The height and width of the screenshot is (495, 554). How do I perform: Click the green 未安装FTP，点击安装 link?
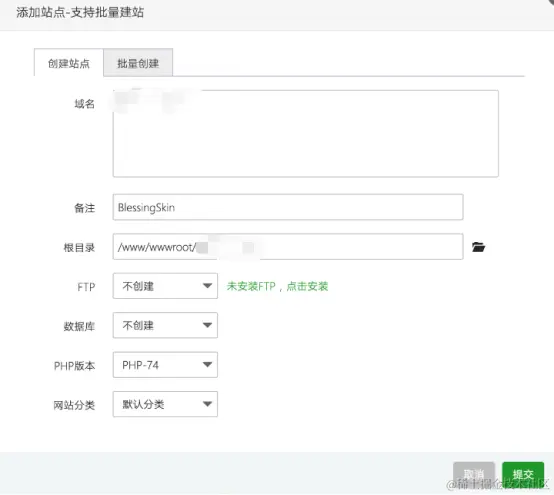277,286
